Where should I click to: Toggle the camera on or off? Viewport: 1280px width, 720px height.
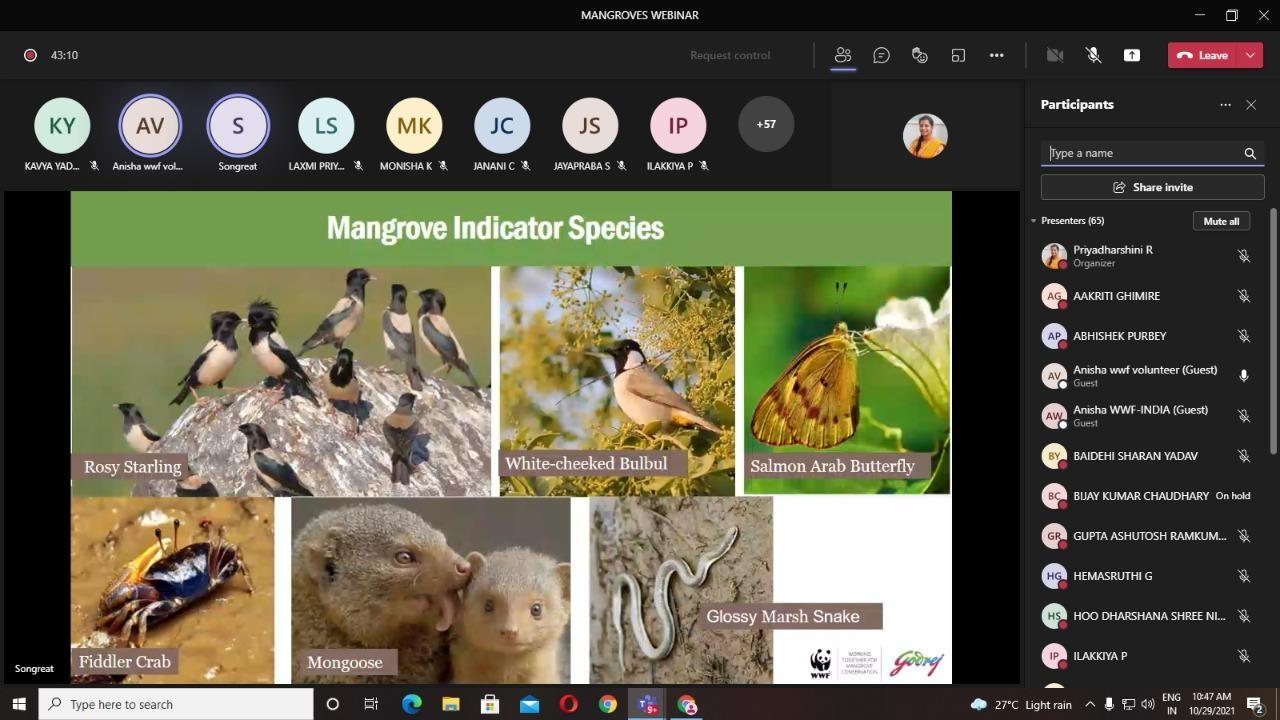click(1054, 55)
